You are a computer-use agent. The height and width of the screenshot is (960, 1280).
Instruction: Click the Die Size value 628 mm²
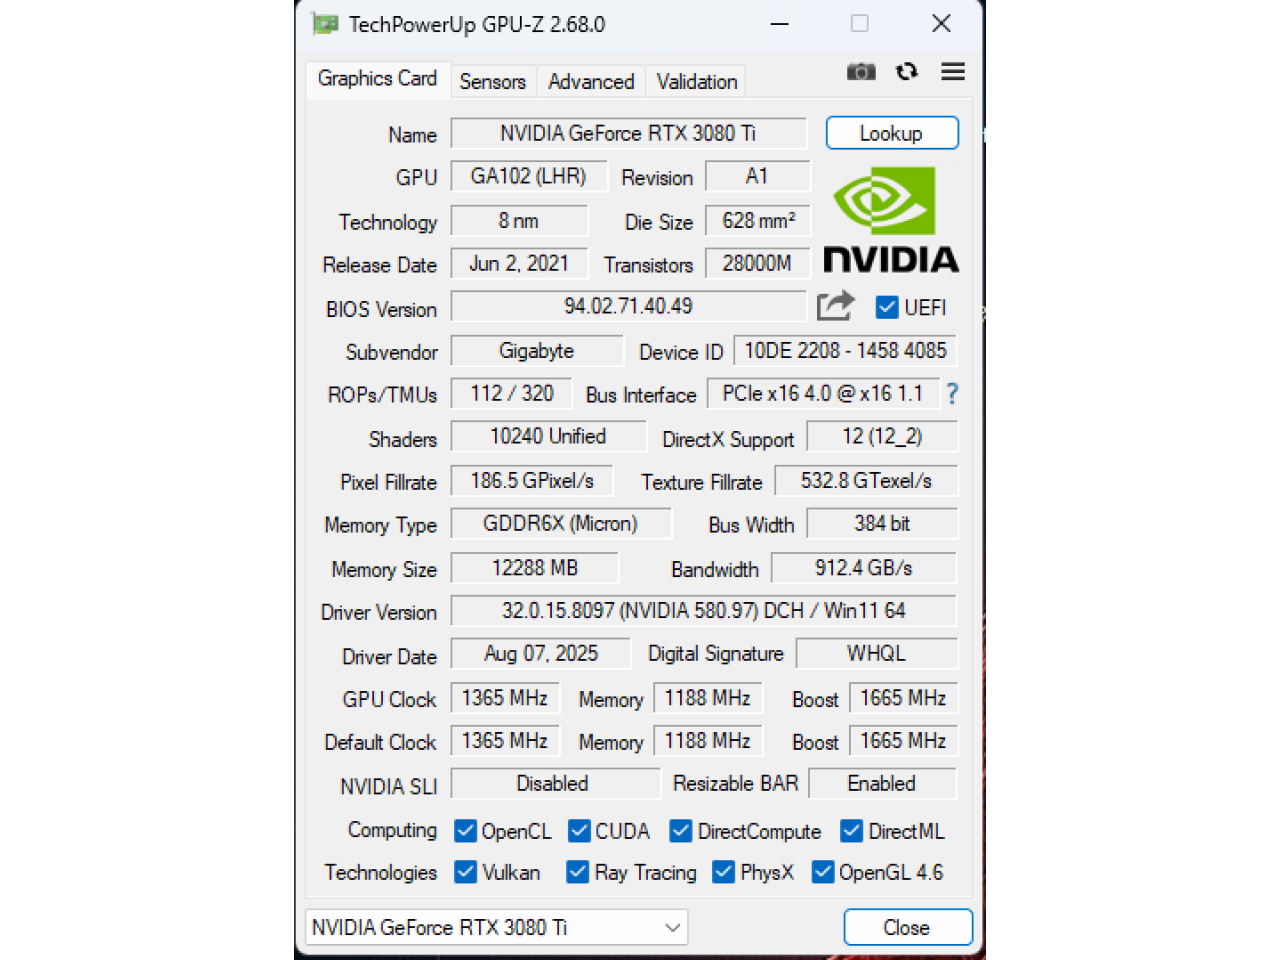758,220
